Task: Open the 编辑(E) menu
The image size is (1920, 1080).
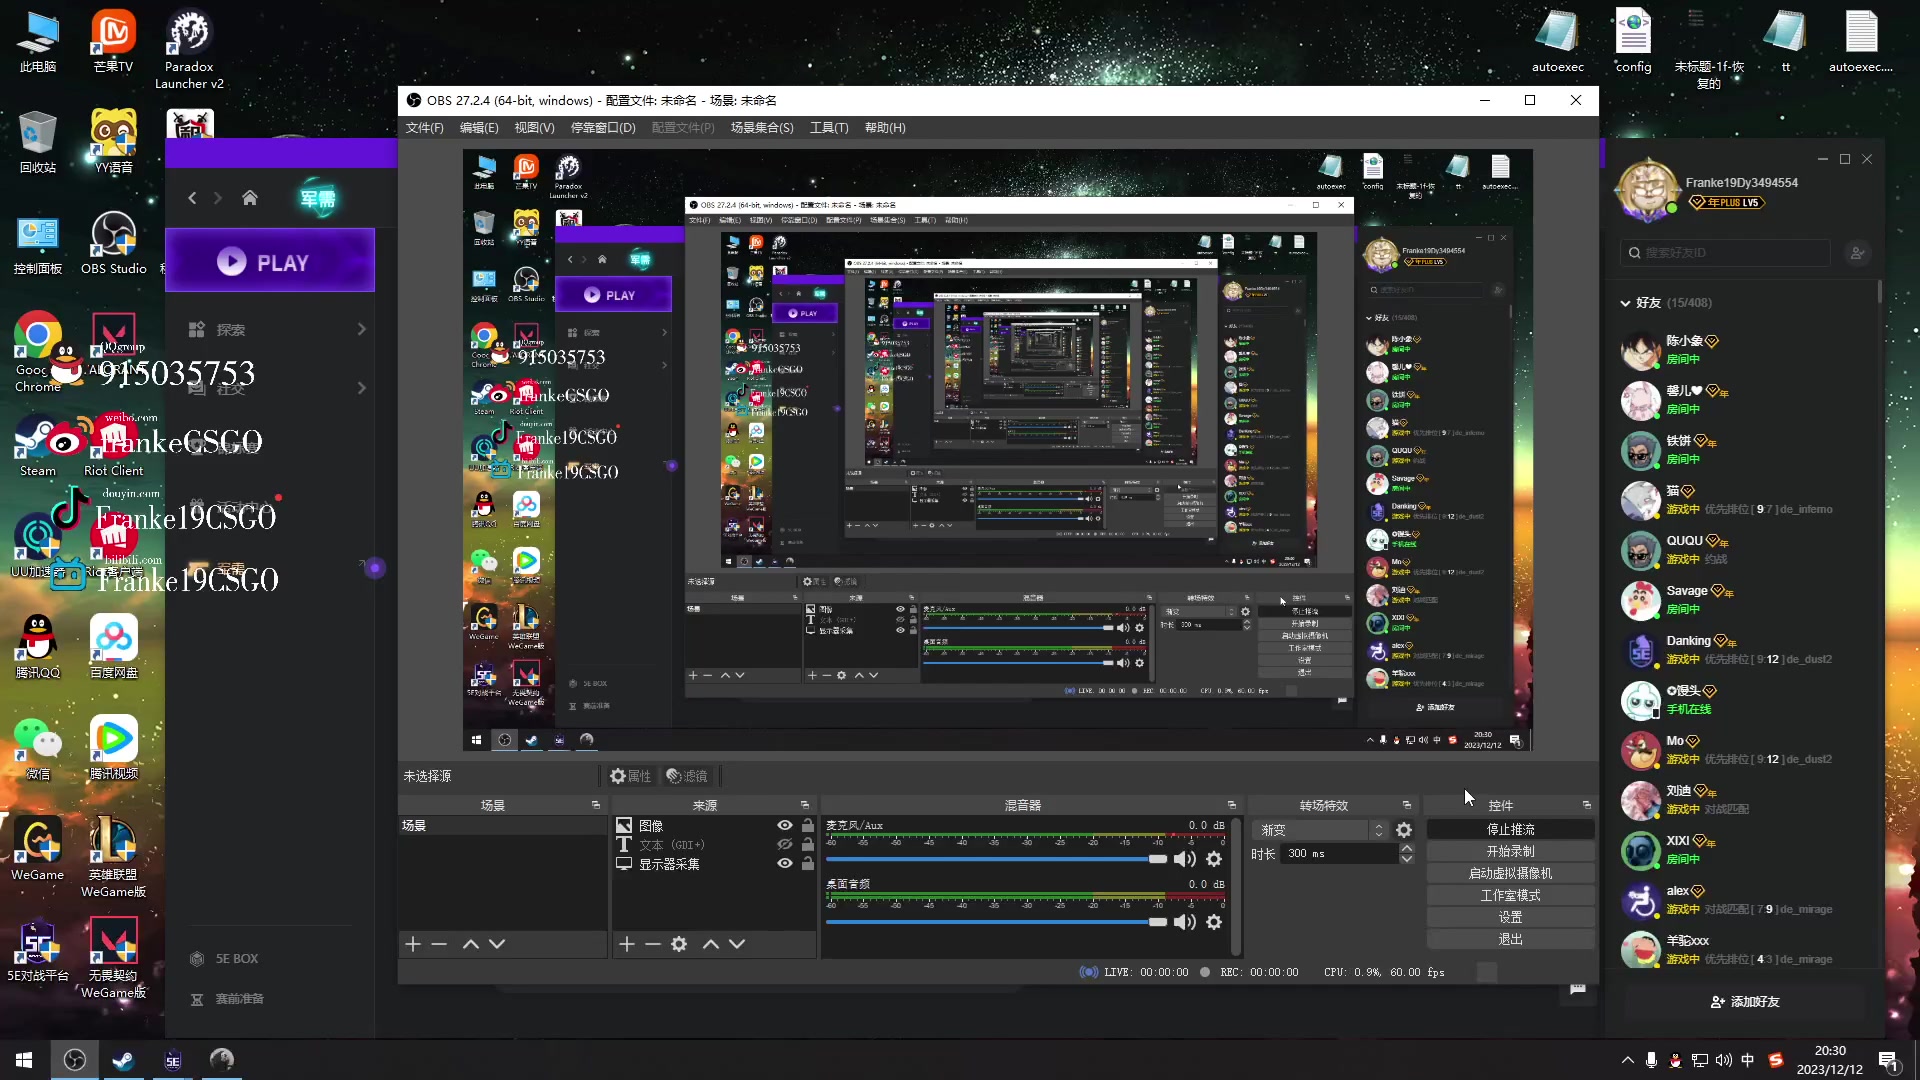Action: point(479,128)
